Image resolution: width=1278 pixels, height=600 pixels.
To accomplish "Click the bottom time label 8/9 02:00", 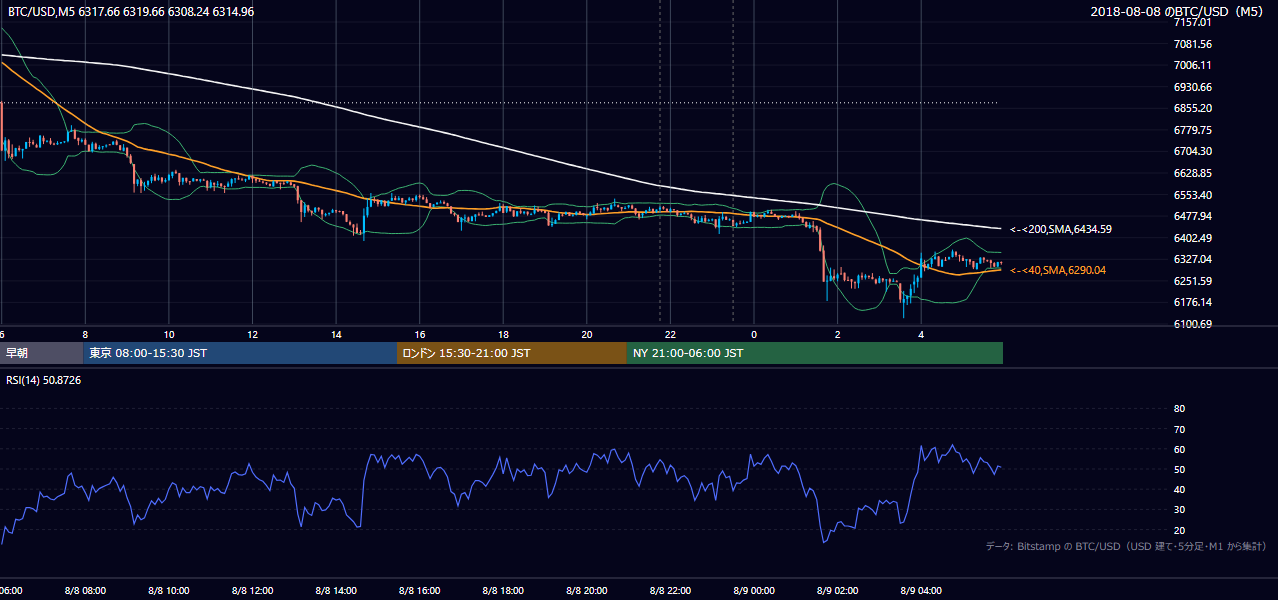I will point(837,591).
